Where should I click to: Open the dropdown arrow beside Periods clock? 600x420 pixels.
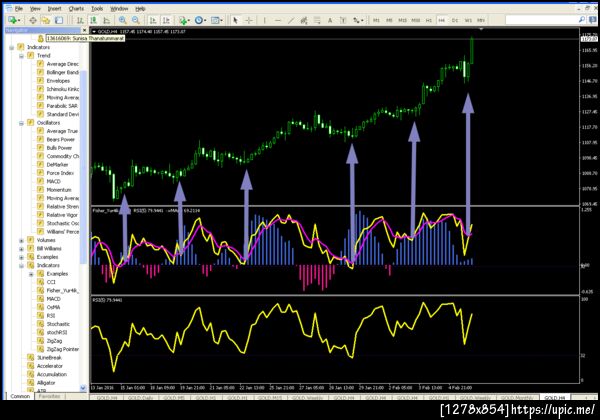205,20
